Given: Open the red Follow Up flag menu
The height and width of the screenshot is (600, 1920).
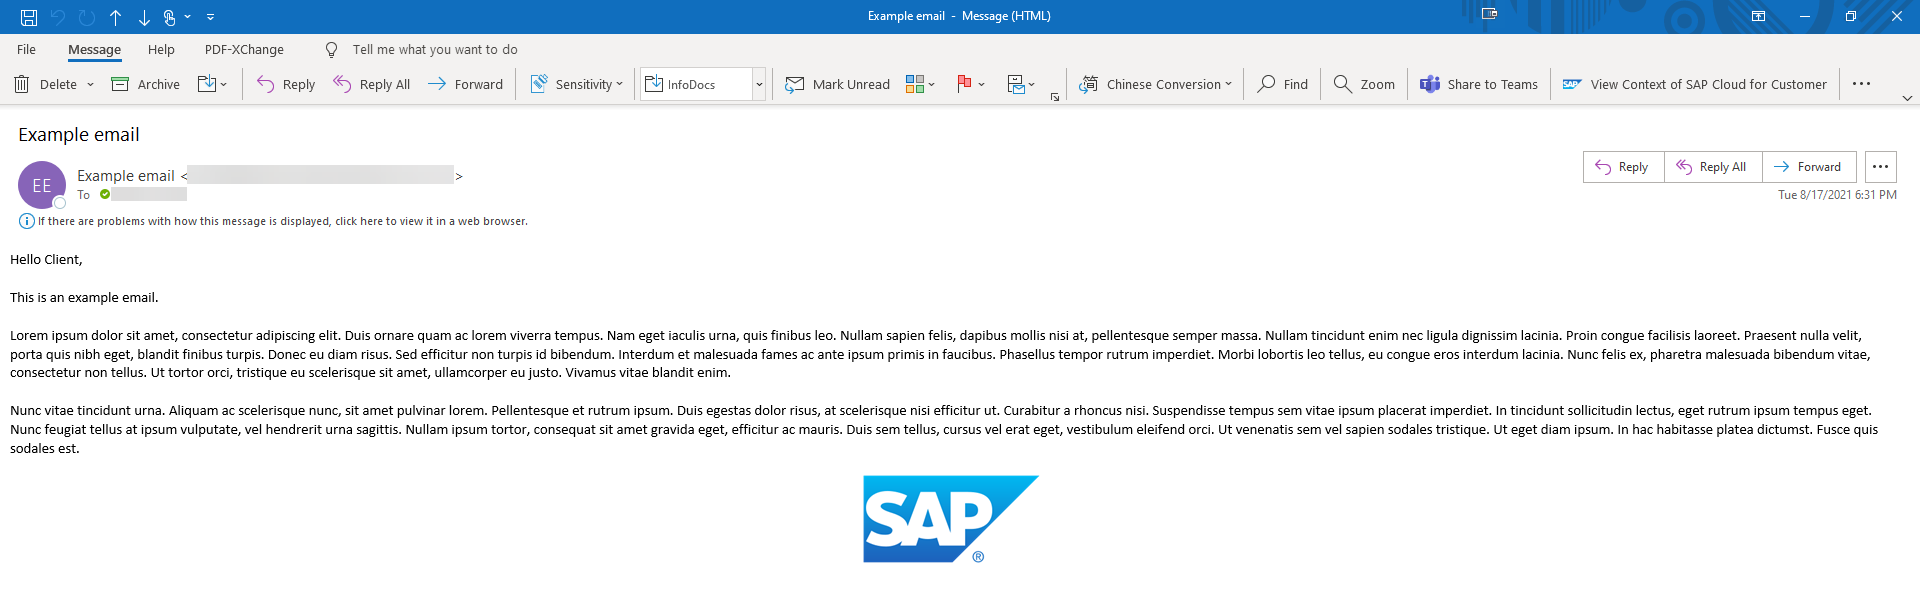Looking at the screenshot, I should (x=971, y=84).
